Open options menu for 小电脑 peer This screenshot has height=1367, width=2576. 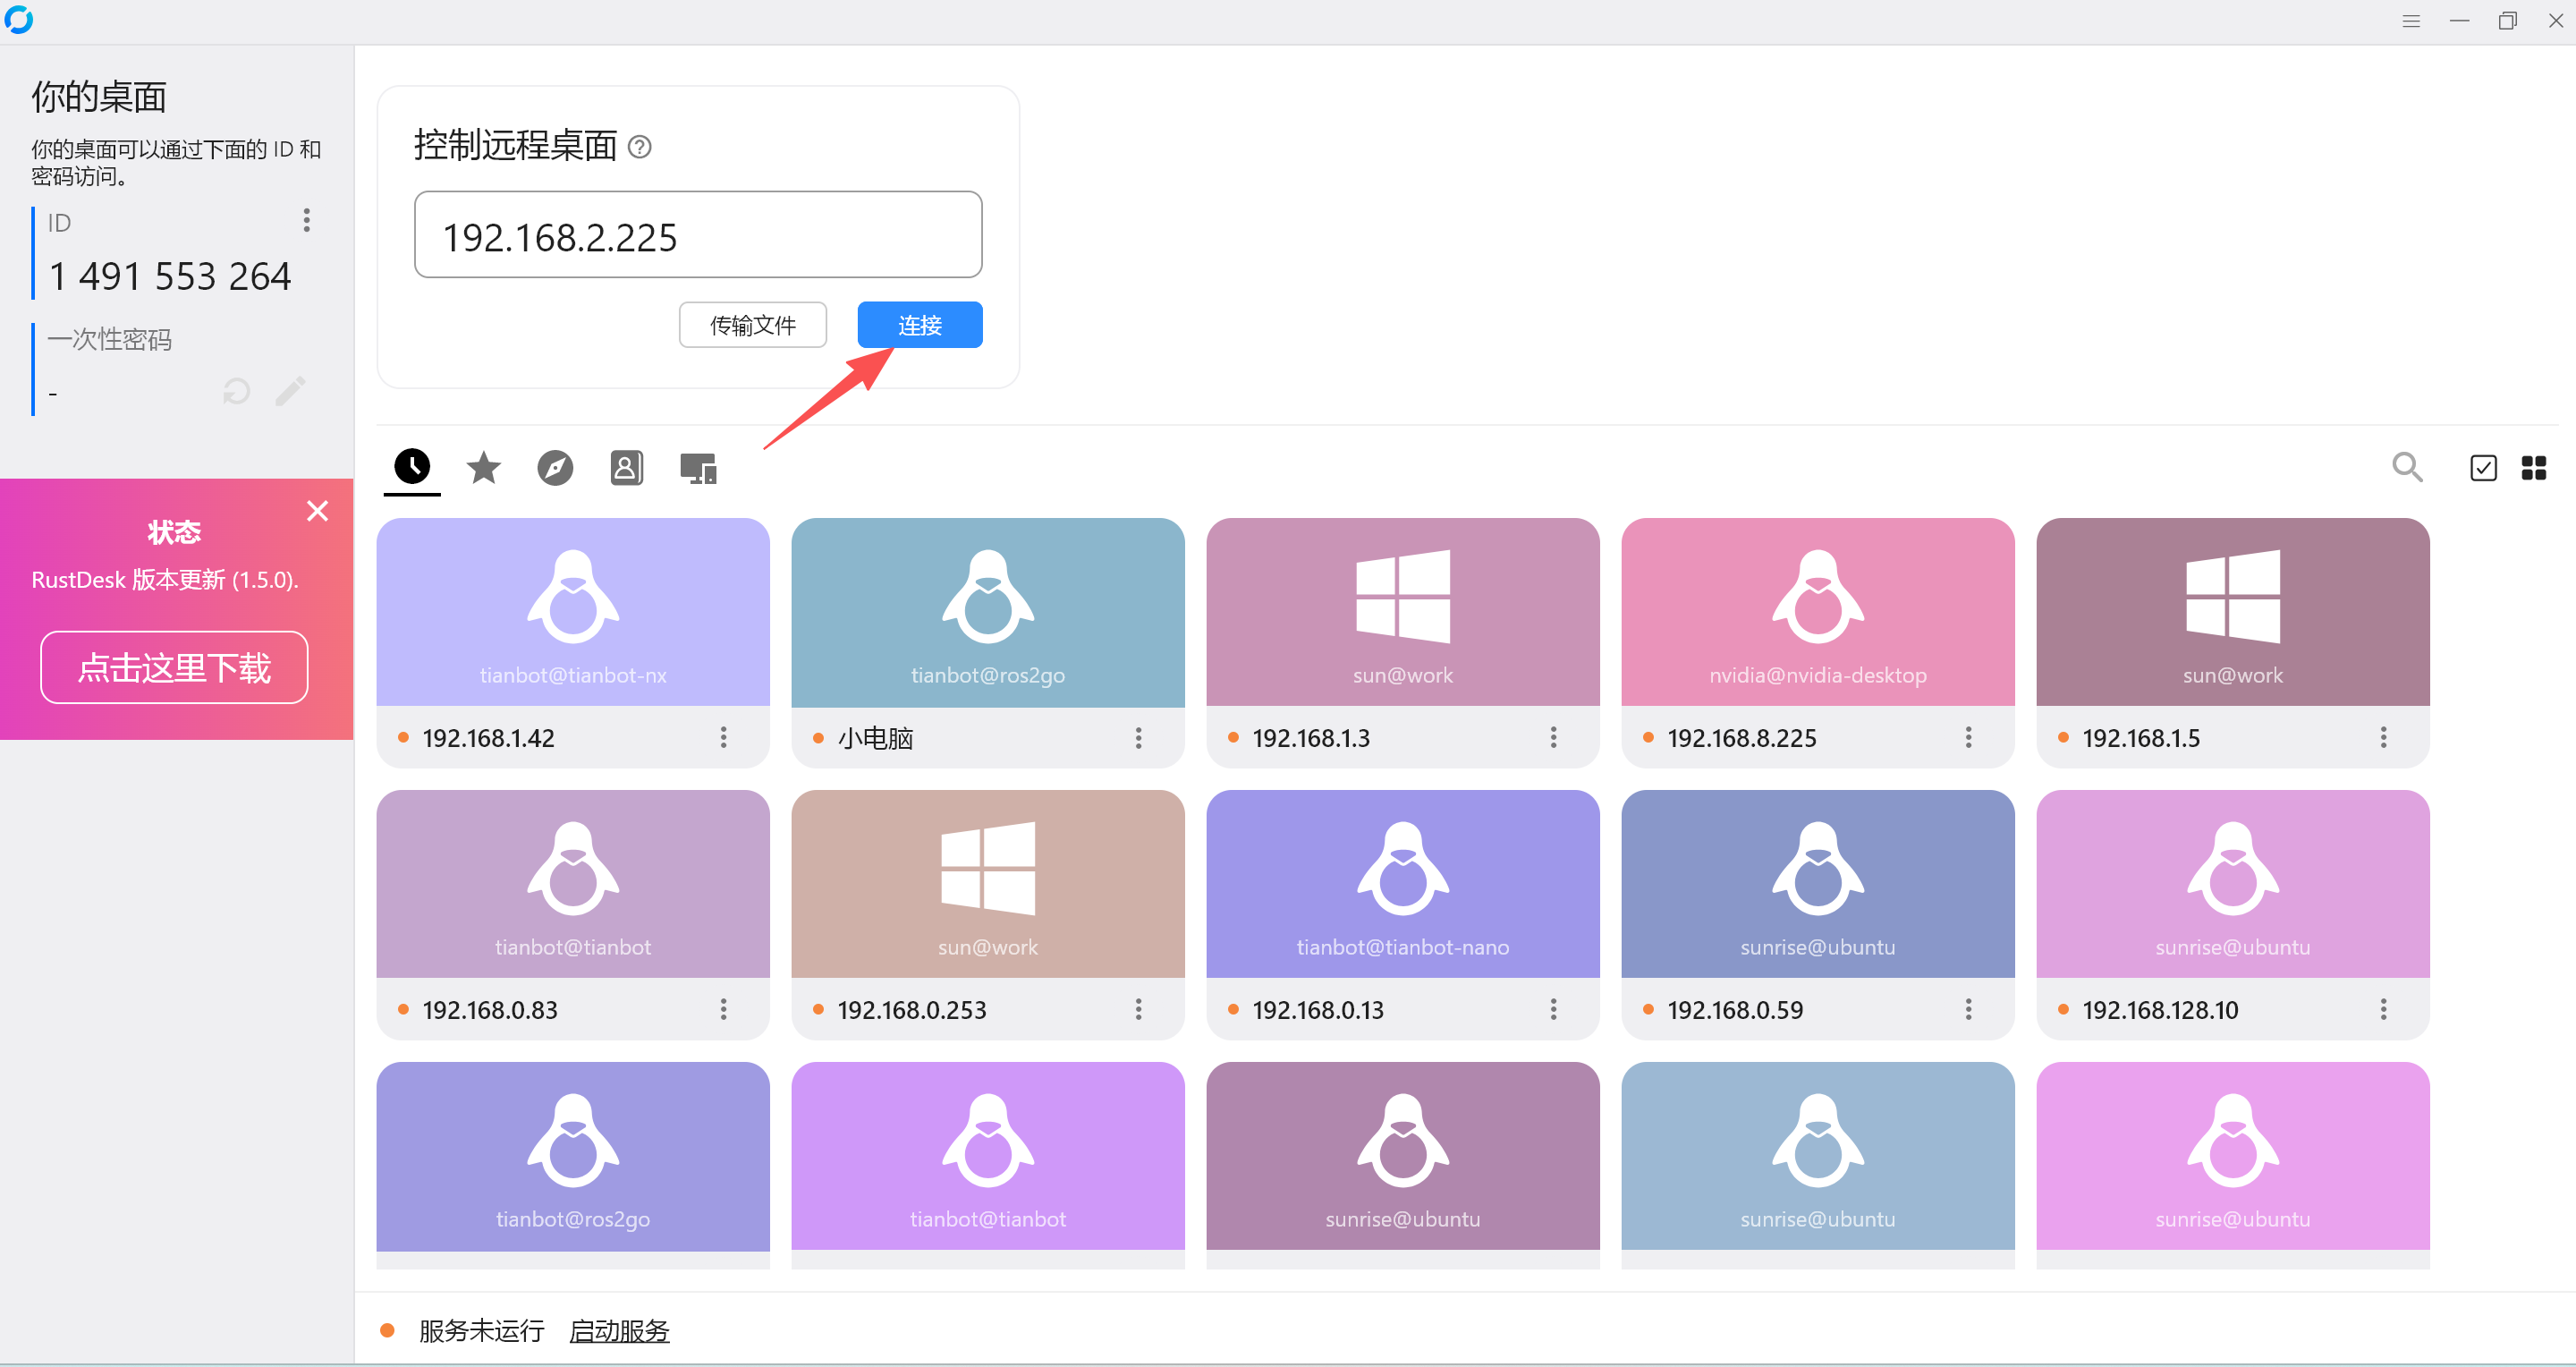(1138, 737)
